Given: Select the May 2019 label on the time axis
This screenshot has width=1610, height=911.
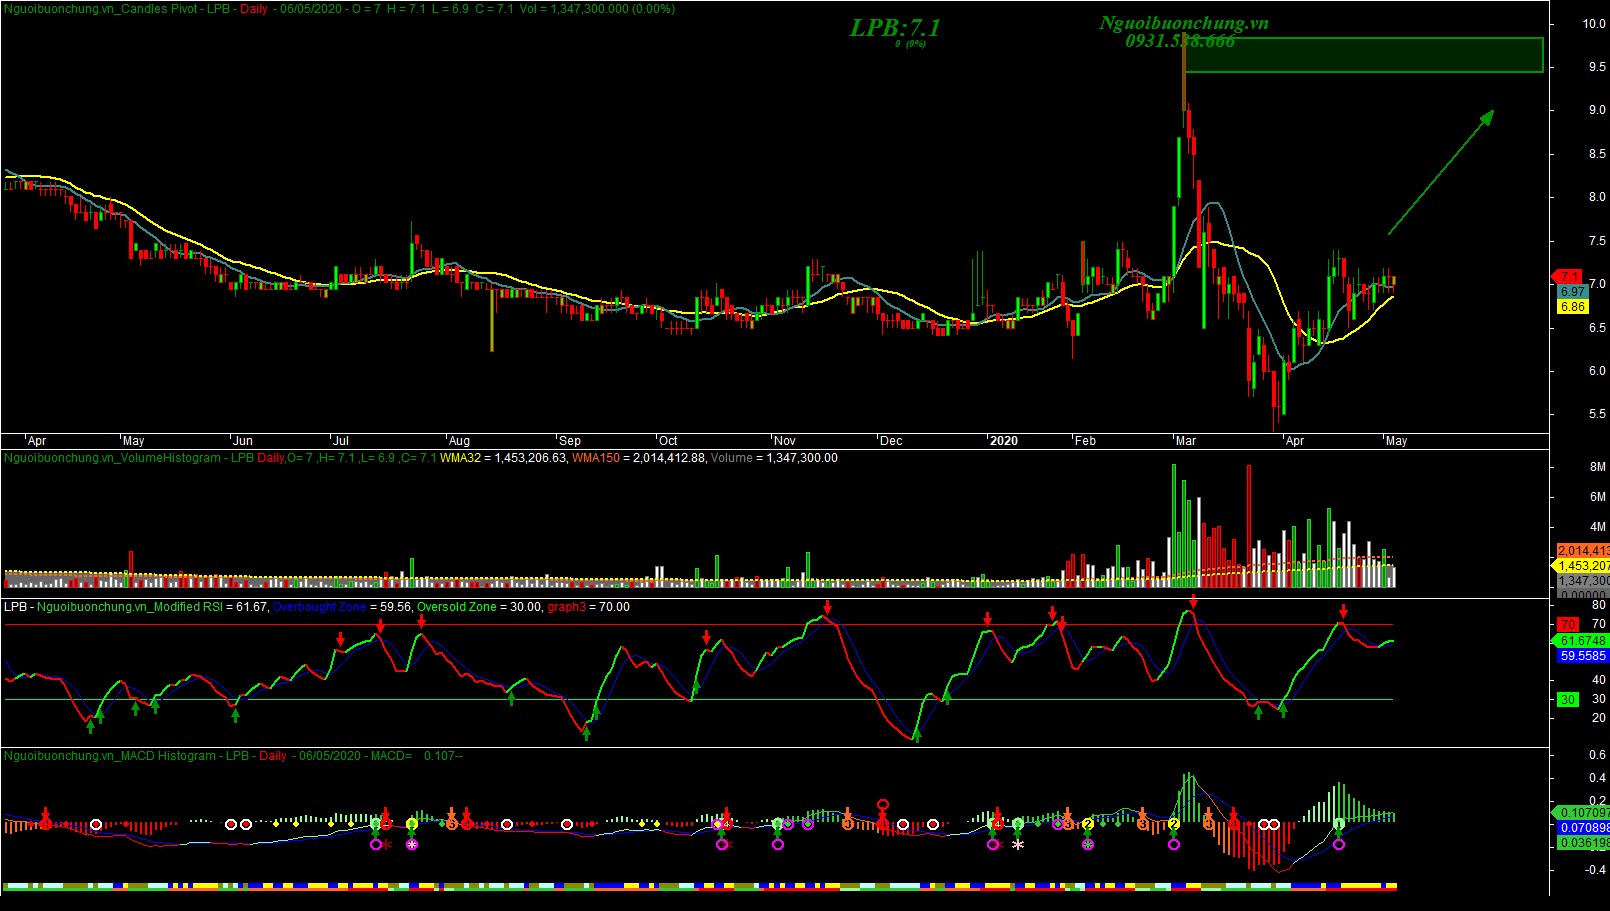Looking at the screenshot, I should tap(133, 441).
